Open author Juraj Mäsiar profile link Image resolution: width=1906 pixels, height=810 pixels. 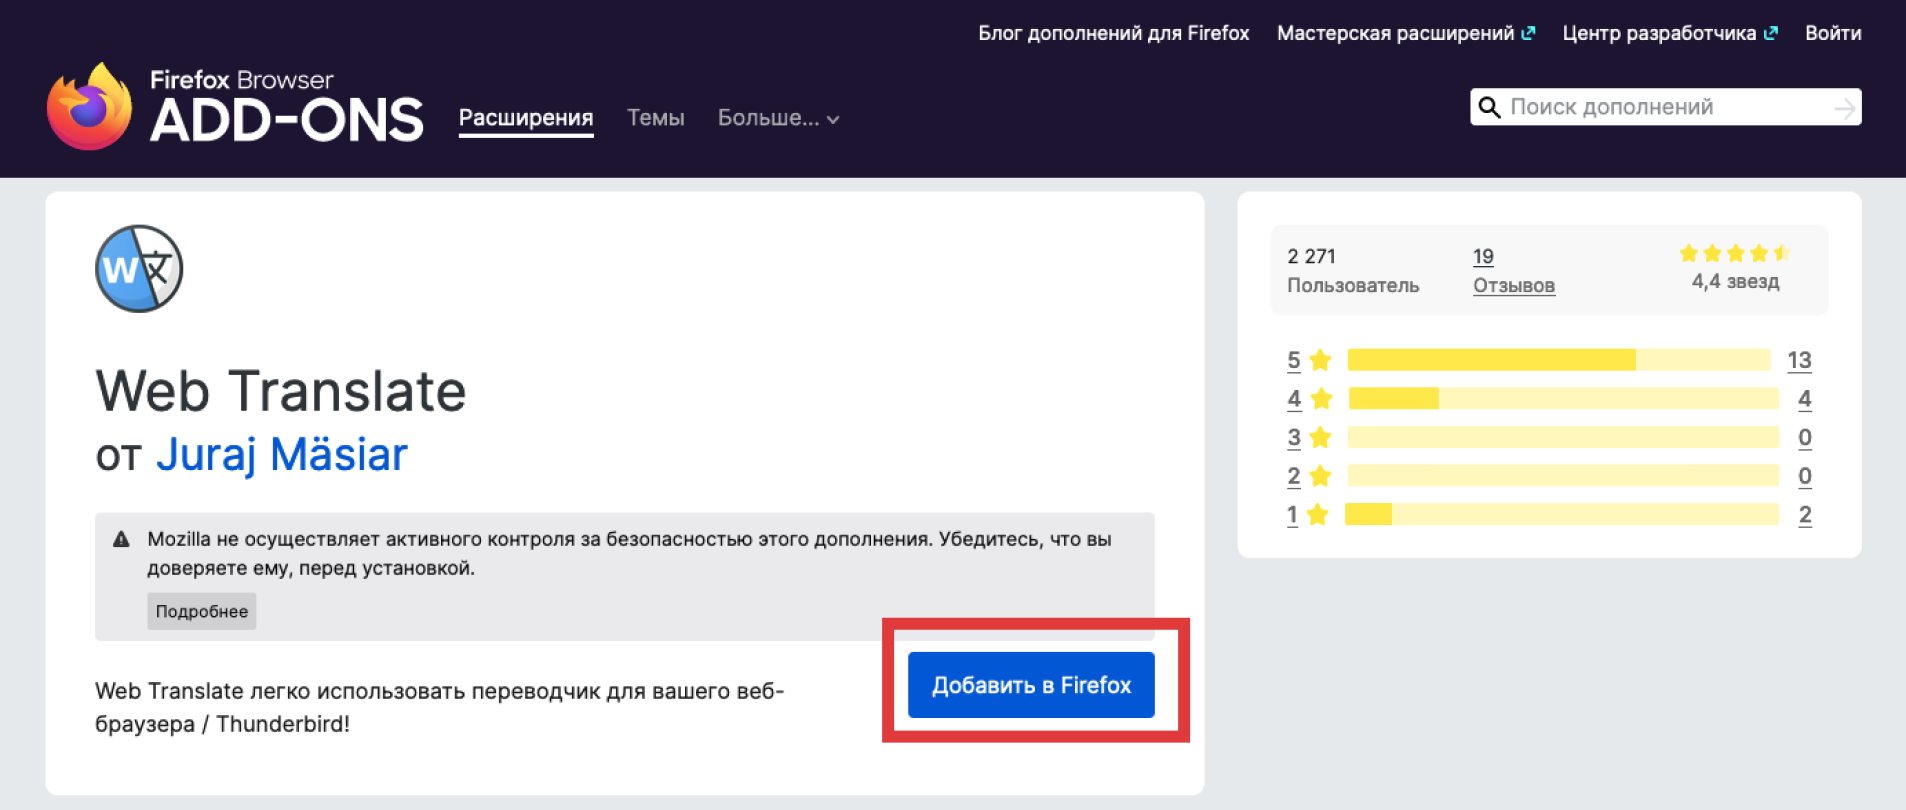(282, 455)
